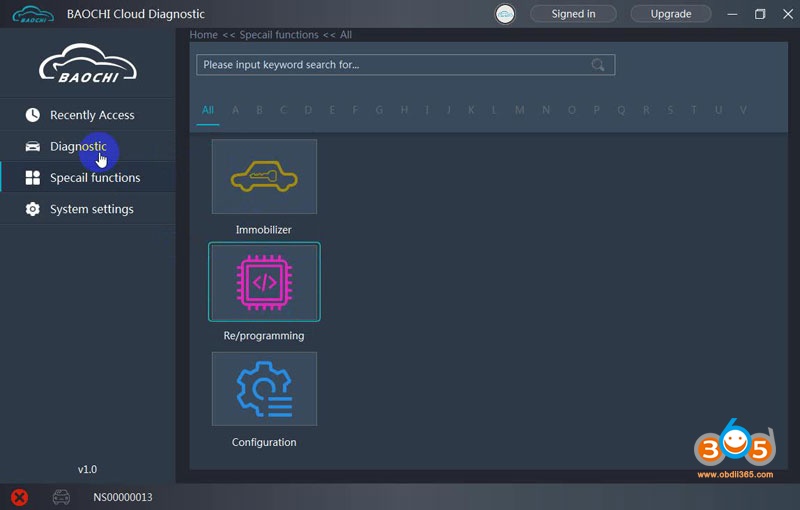Focus the keyword search input field
The width and height of the screenshot is (800, 510).
point(406,65)
